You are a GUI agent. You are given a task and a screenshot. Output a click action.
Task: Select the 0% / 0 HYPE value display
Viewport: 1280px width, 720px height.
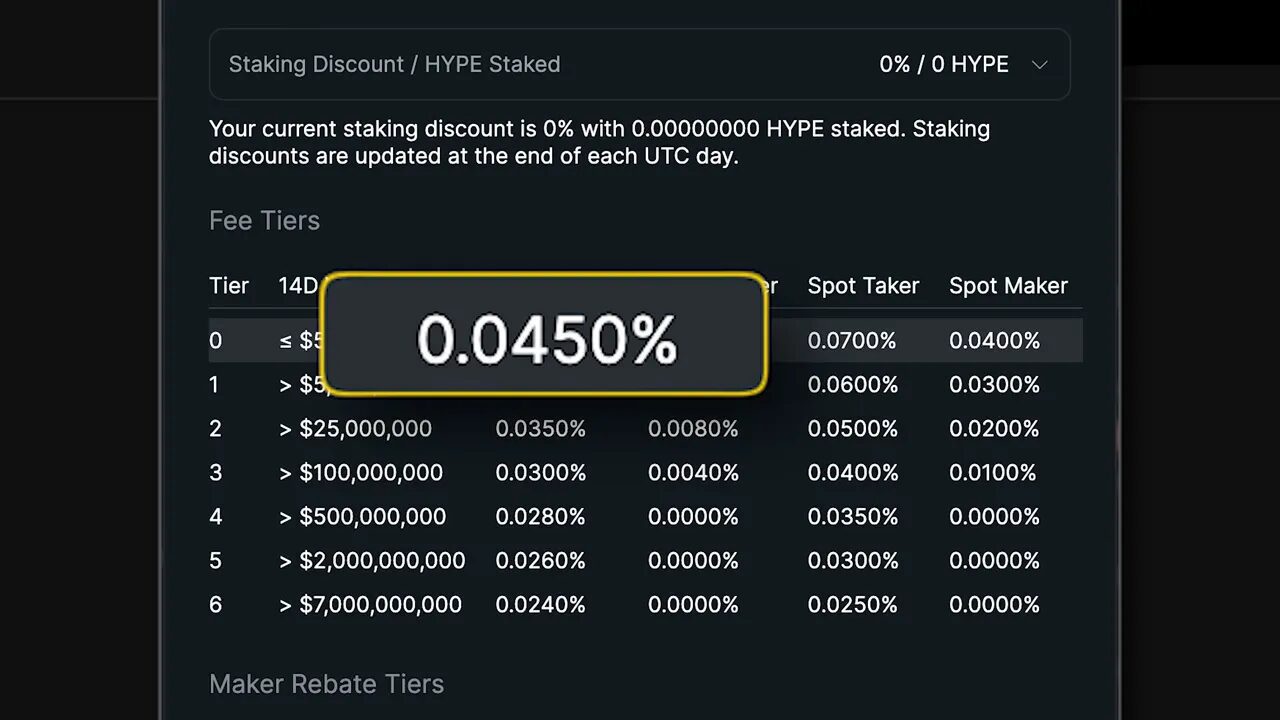pyautogui.click(x=943, y=64)
